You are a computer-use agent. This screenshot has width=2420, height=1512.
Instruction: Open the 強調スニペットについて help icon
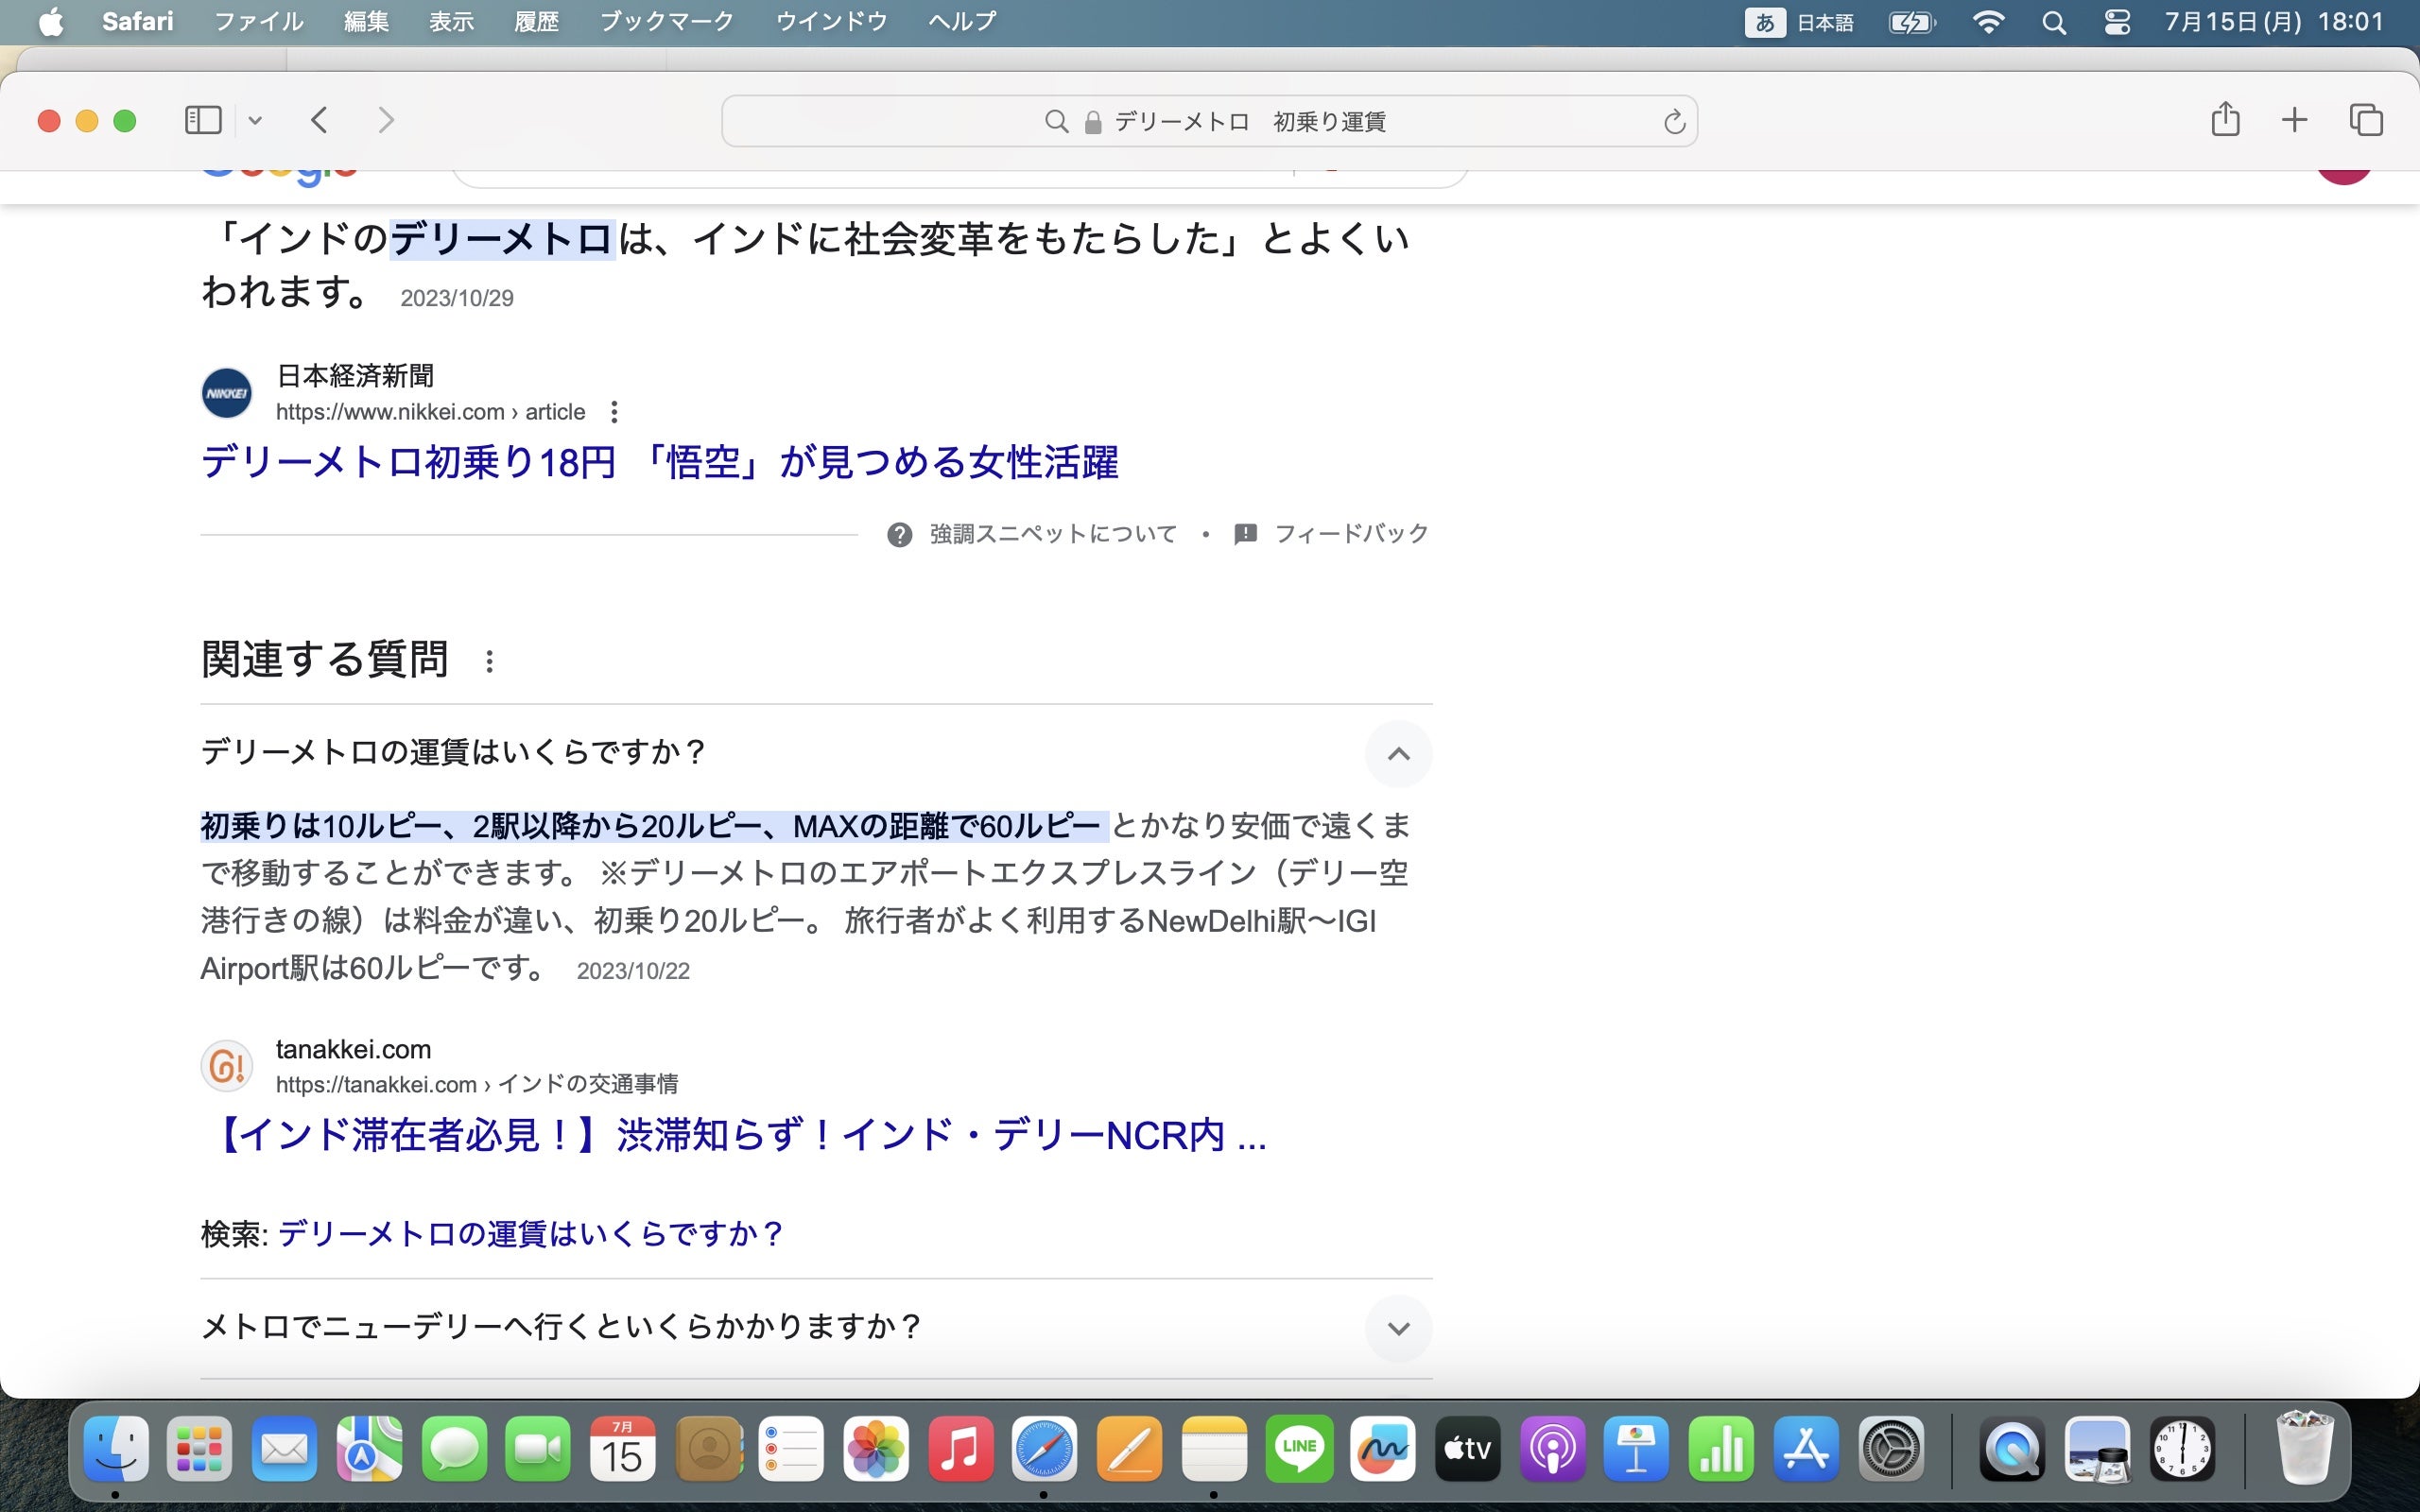point(899,535)
